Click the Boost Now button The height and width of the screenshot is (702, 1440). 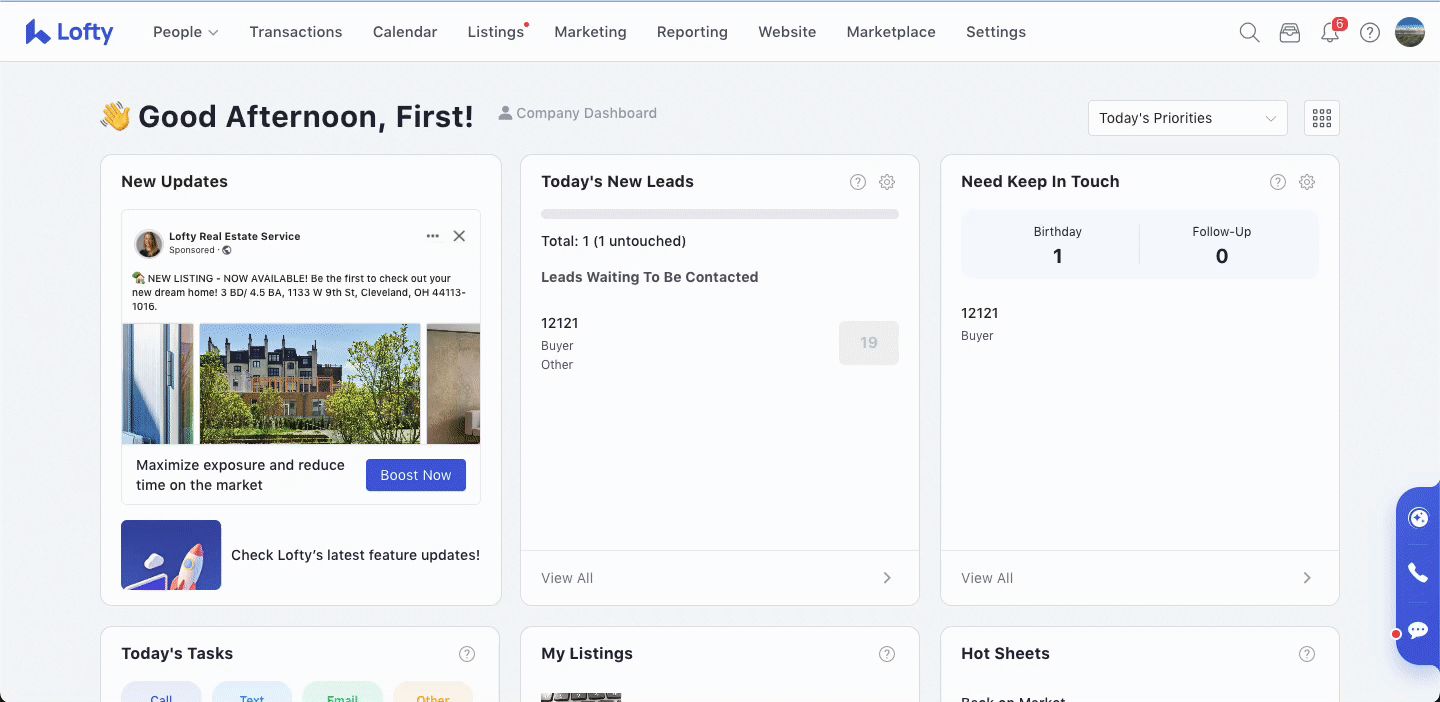tap(416, 475)
